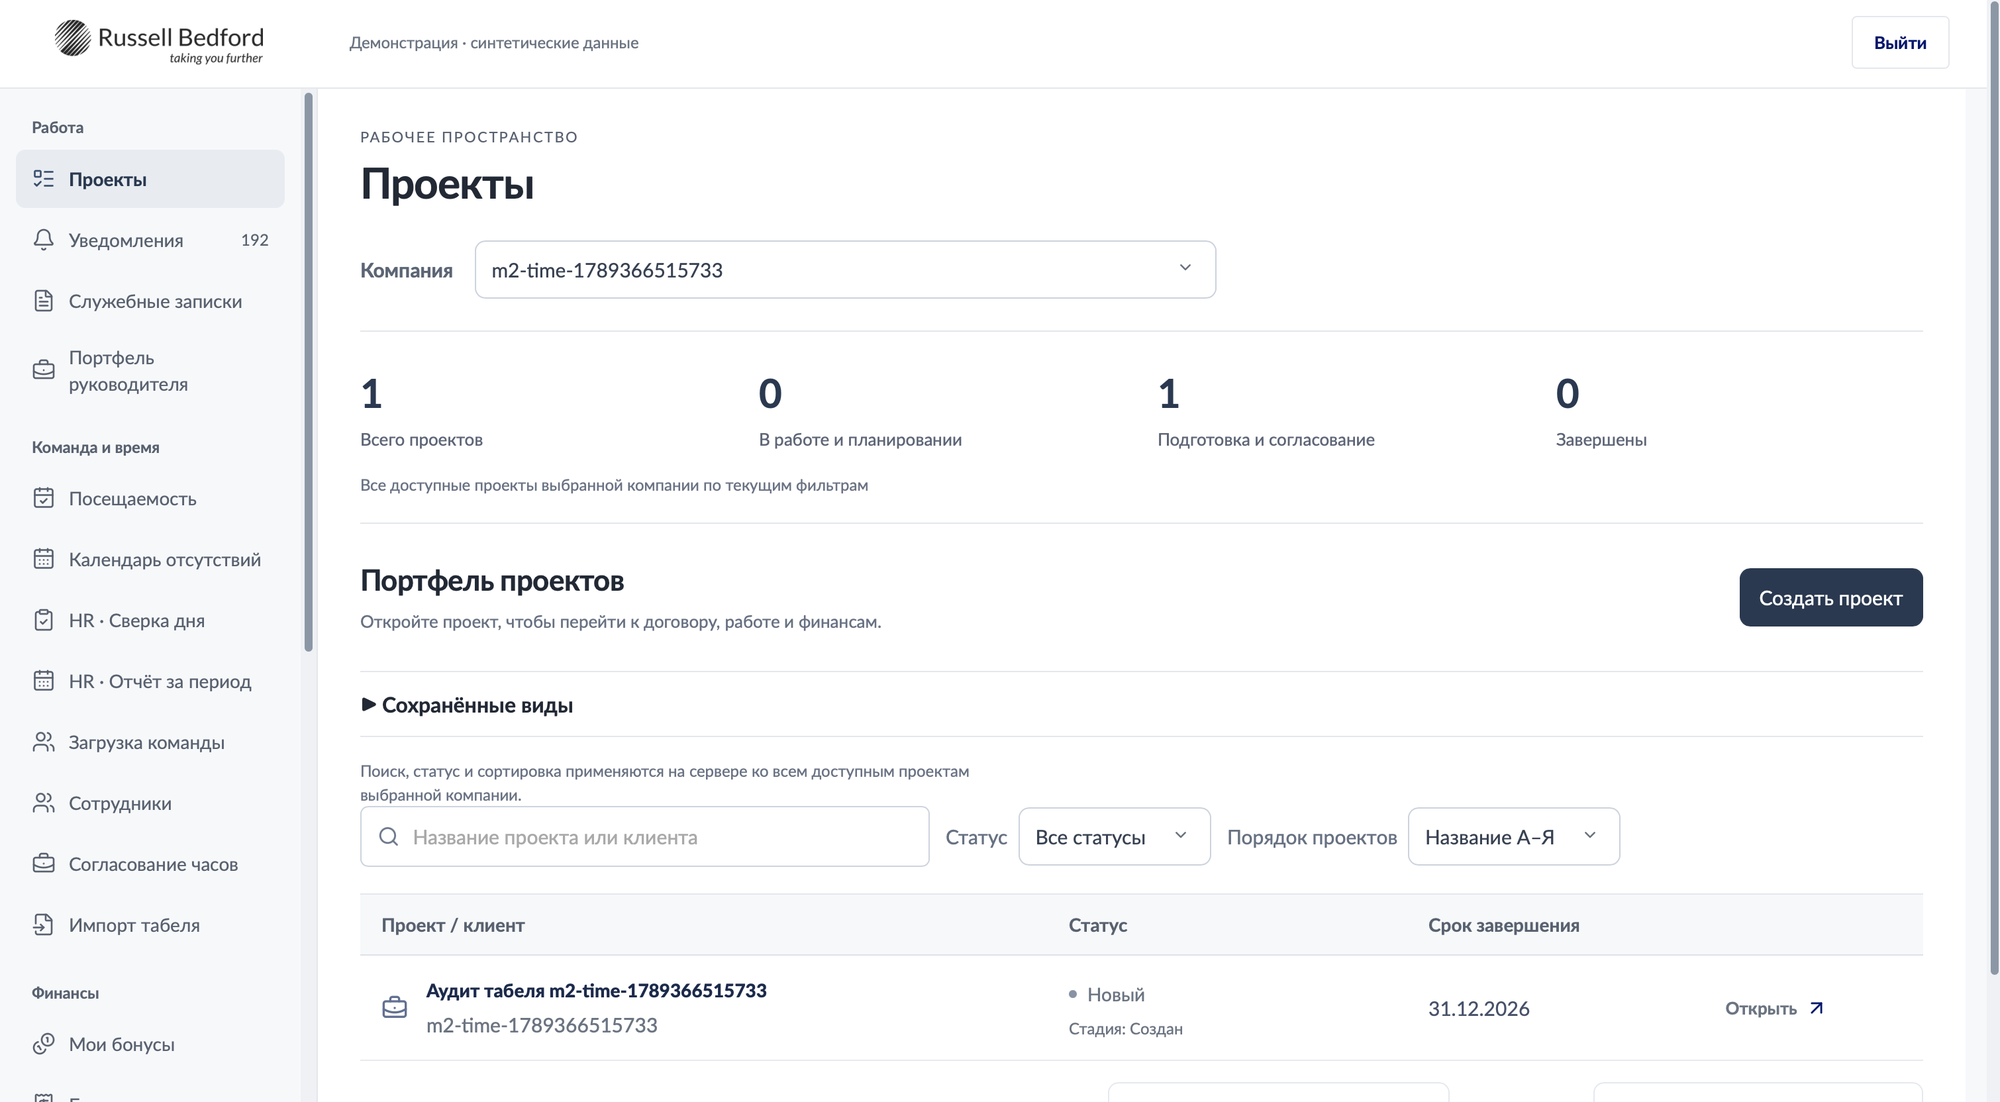Open the Аудит табеля m2-time-1789366515733 project title
Screen dimensions: 2000x1102
[x=596, y=990]
